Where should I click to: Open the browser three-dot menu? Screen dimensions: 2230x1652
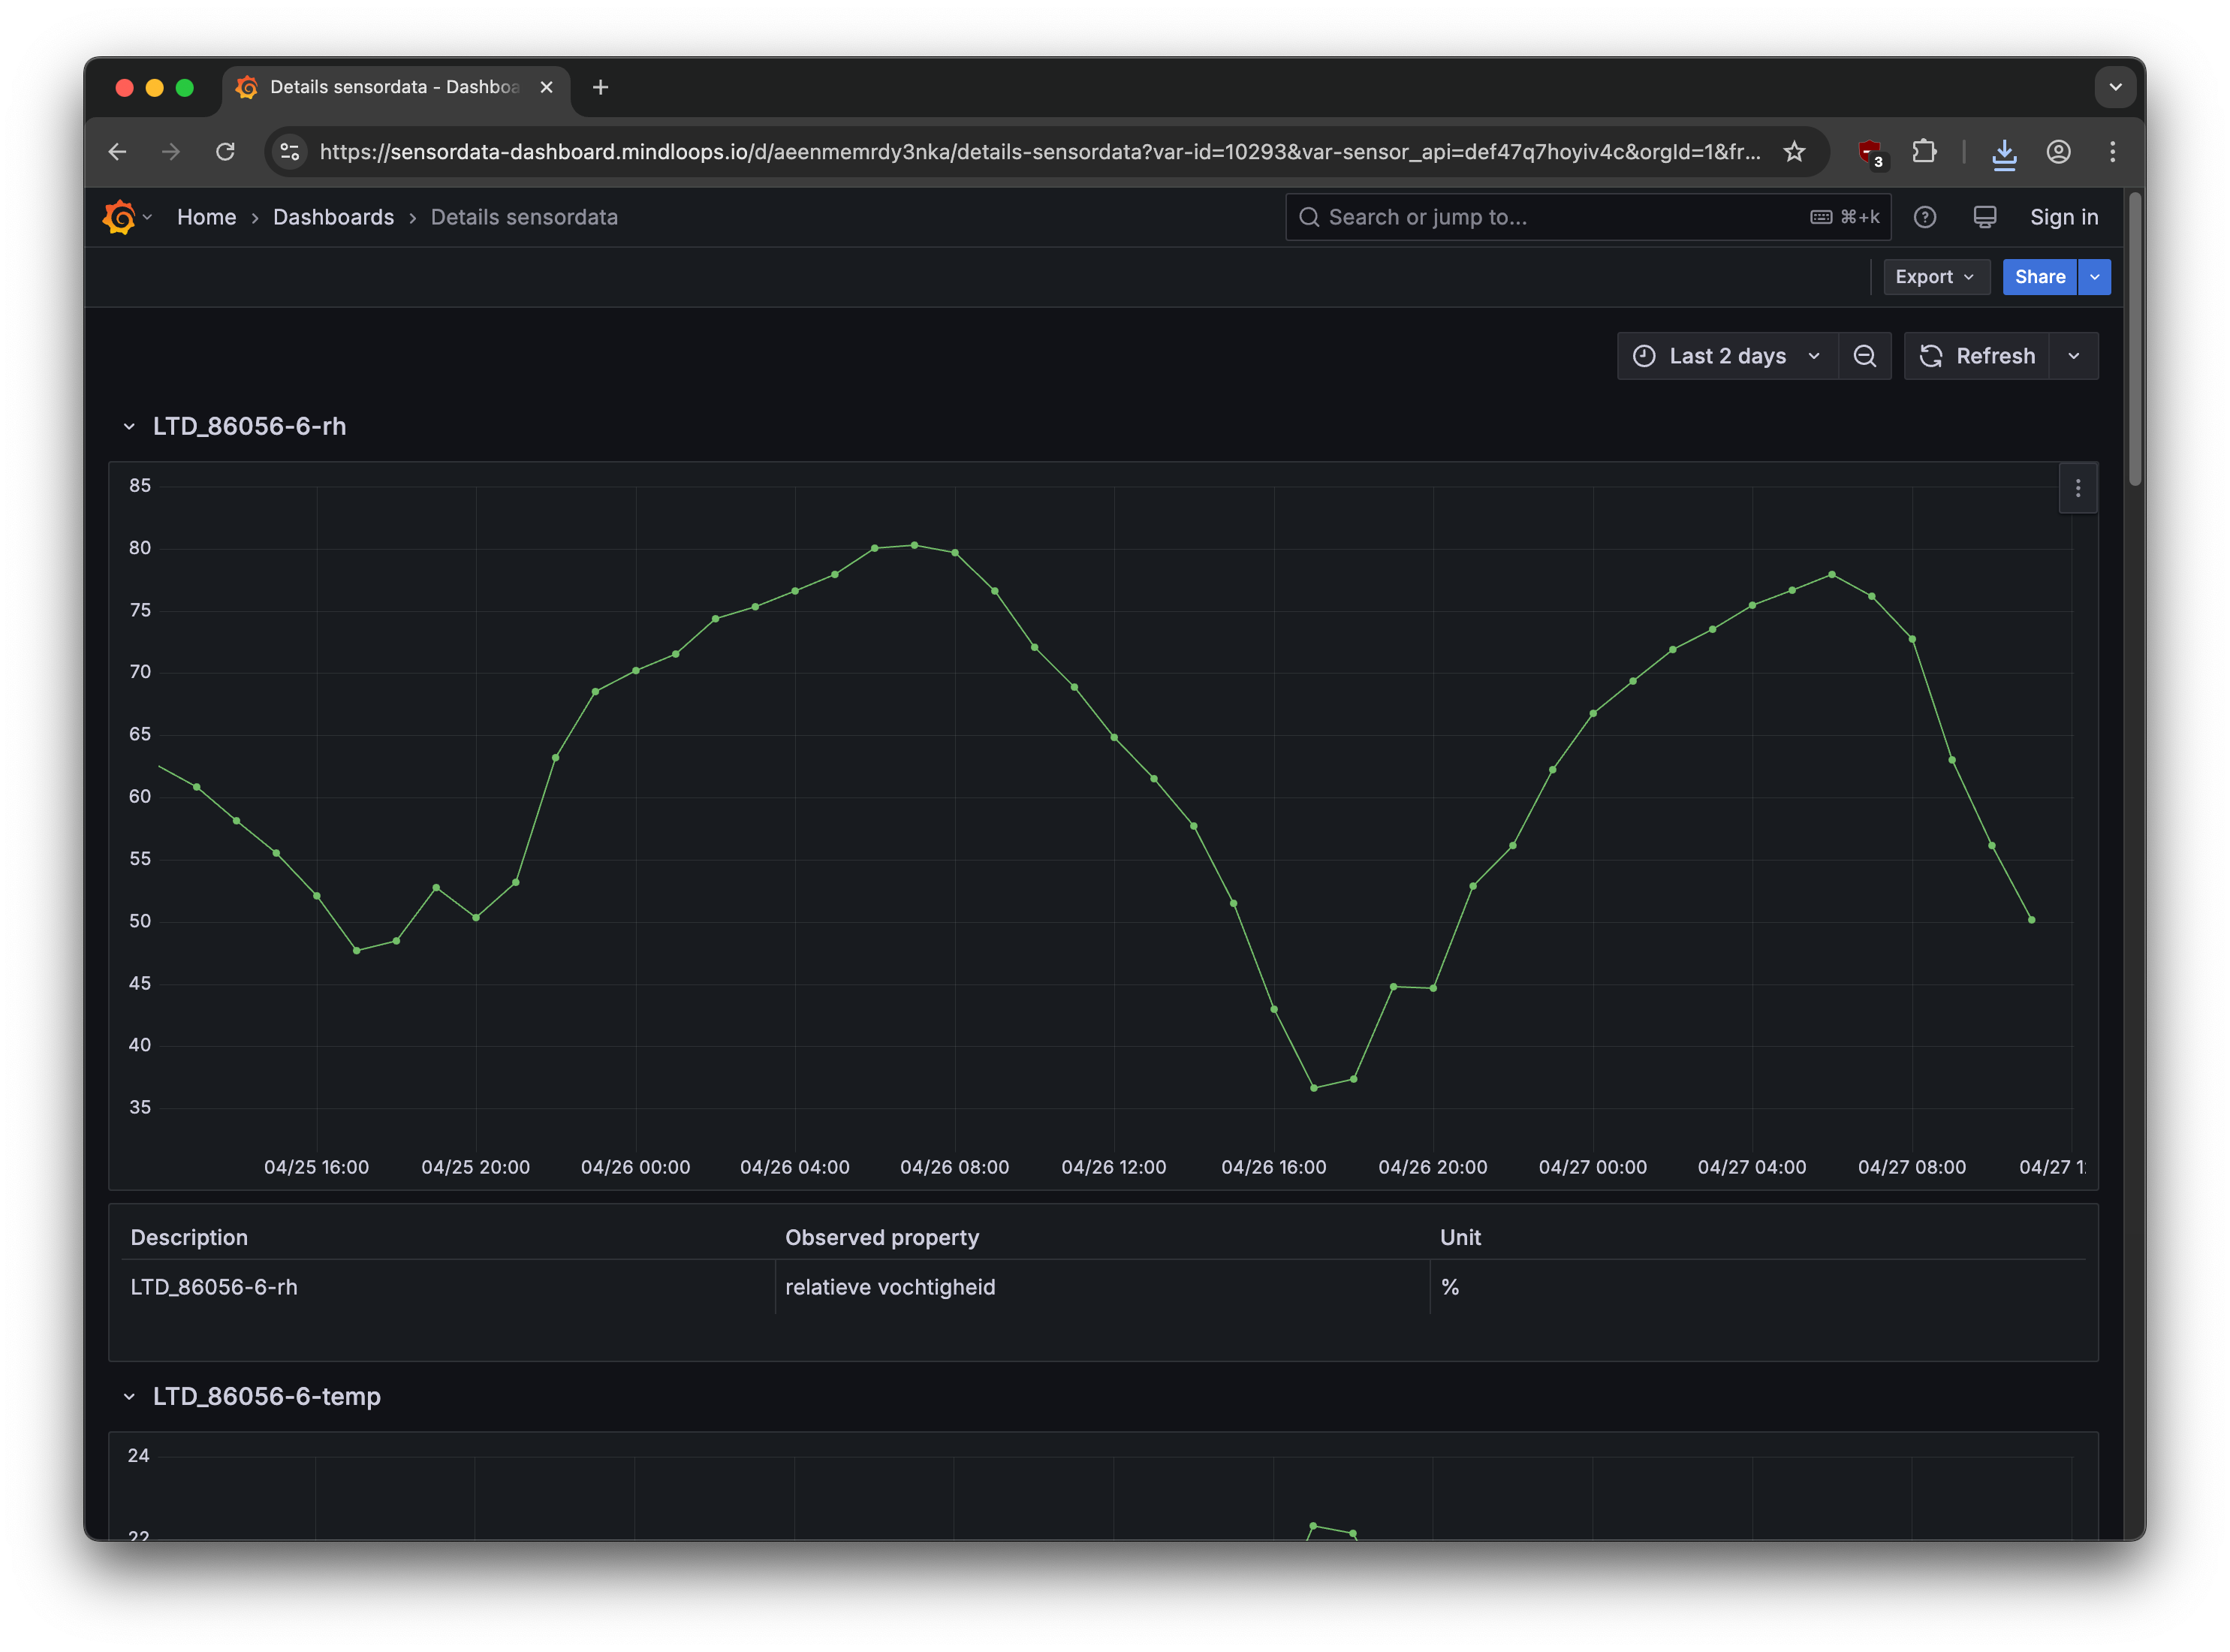coord(2111,151)
